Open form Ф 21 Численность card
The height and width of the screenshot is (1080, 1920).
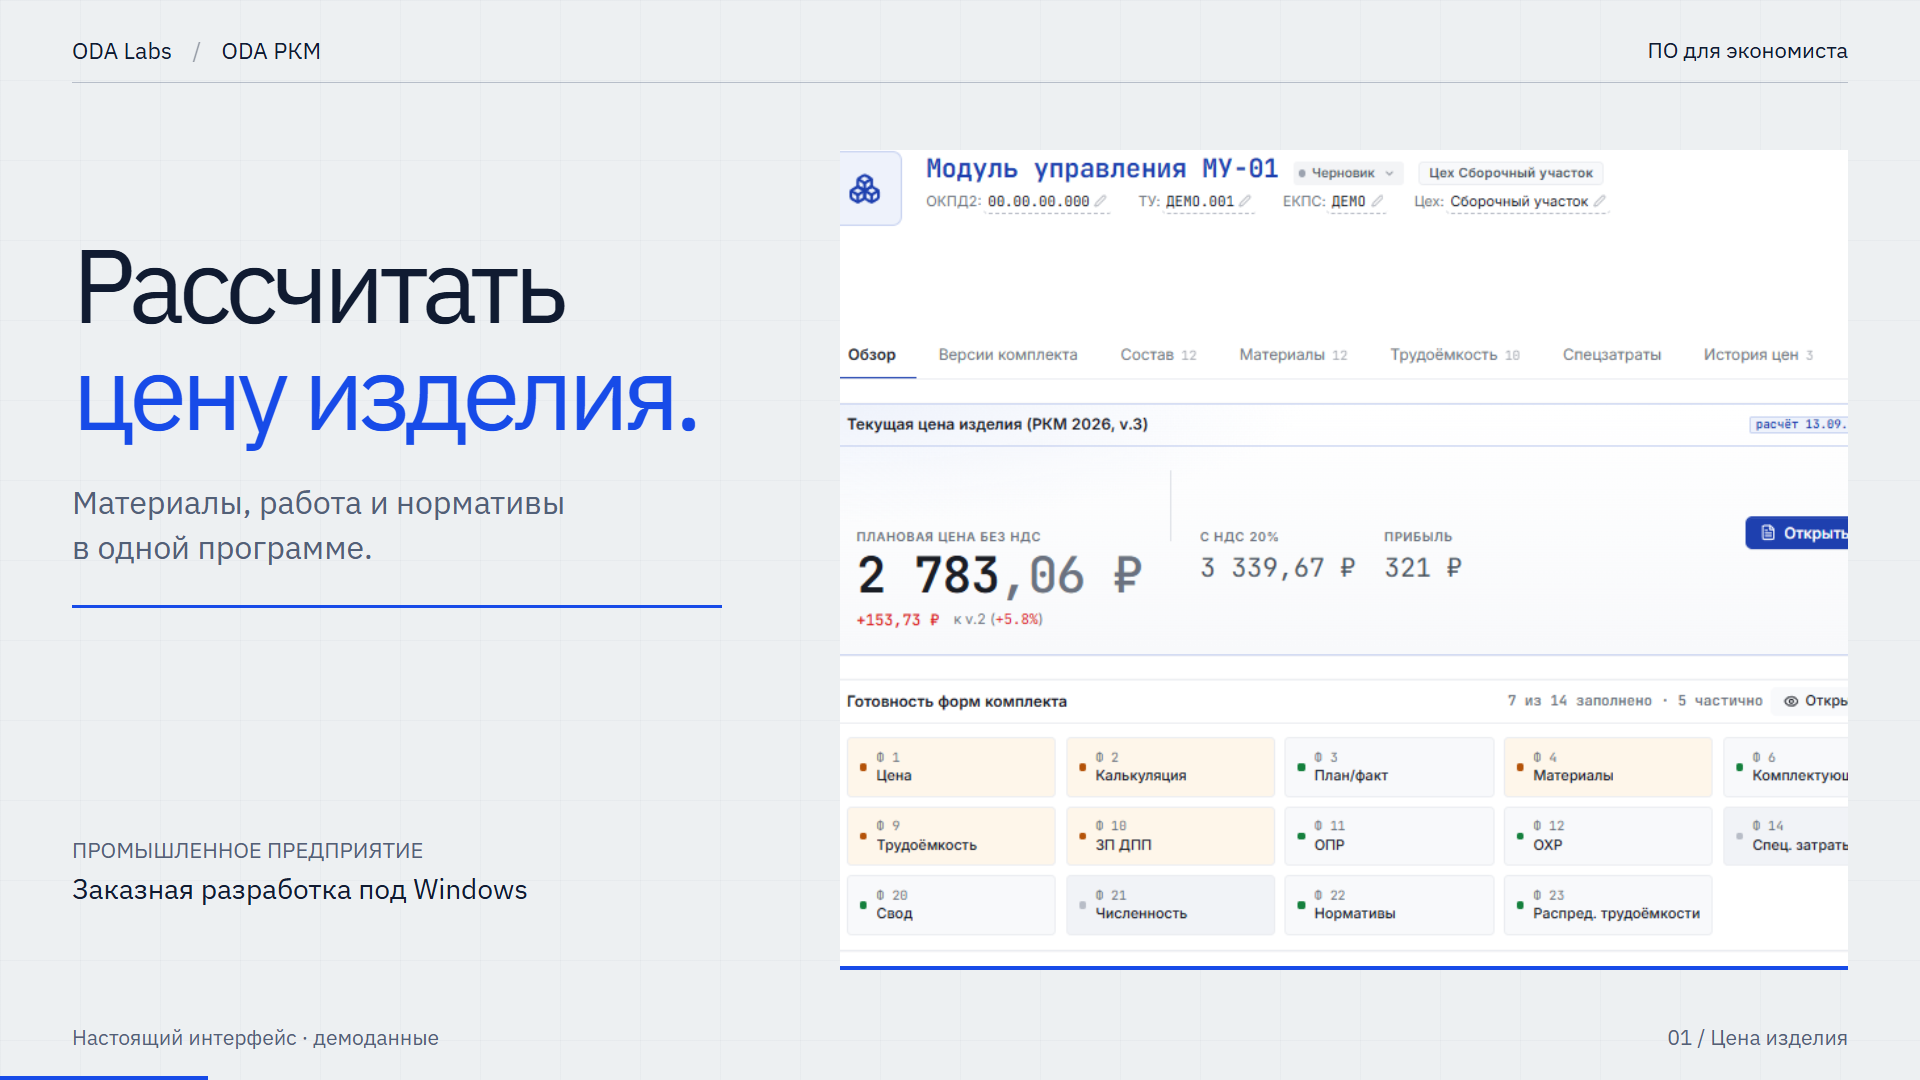point(1170,905)
